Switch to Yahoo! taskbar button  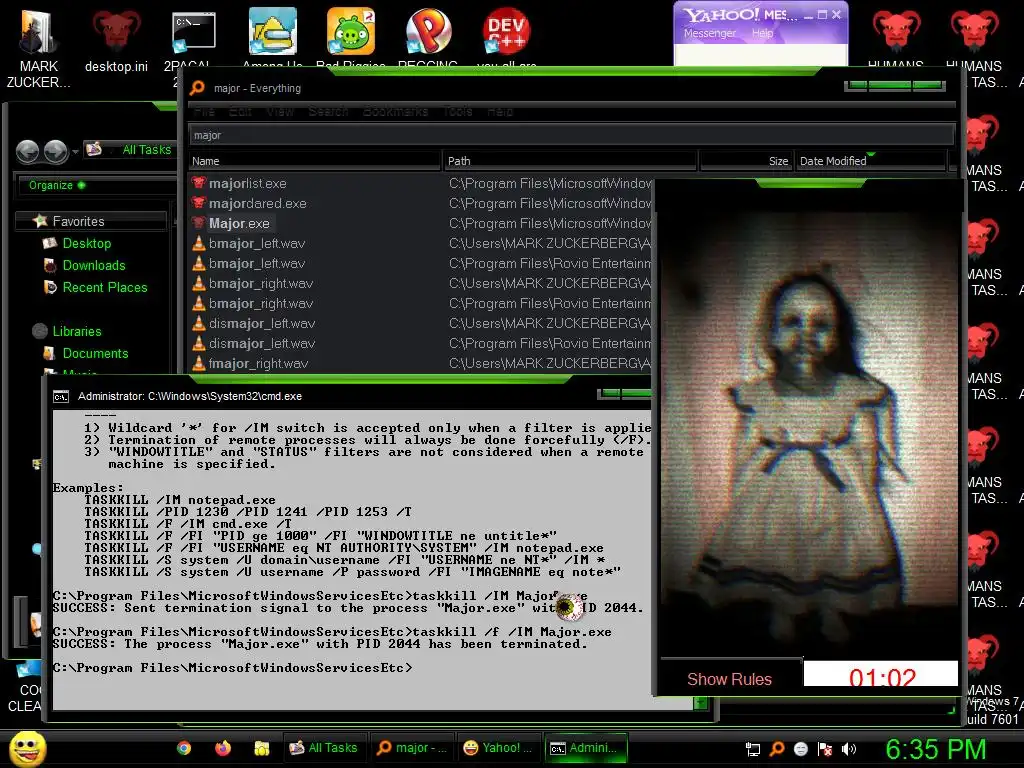click(x=498, y=748)
